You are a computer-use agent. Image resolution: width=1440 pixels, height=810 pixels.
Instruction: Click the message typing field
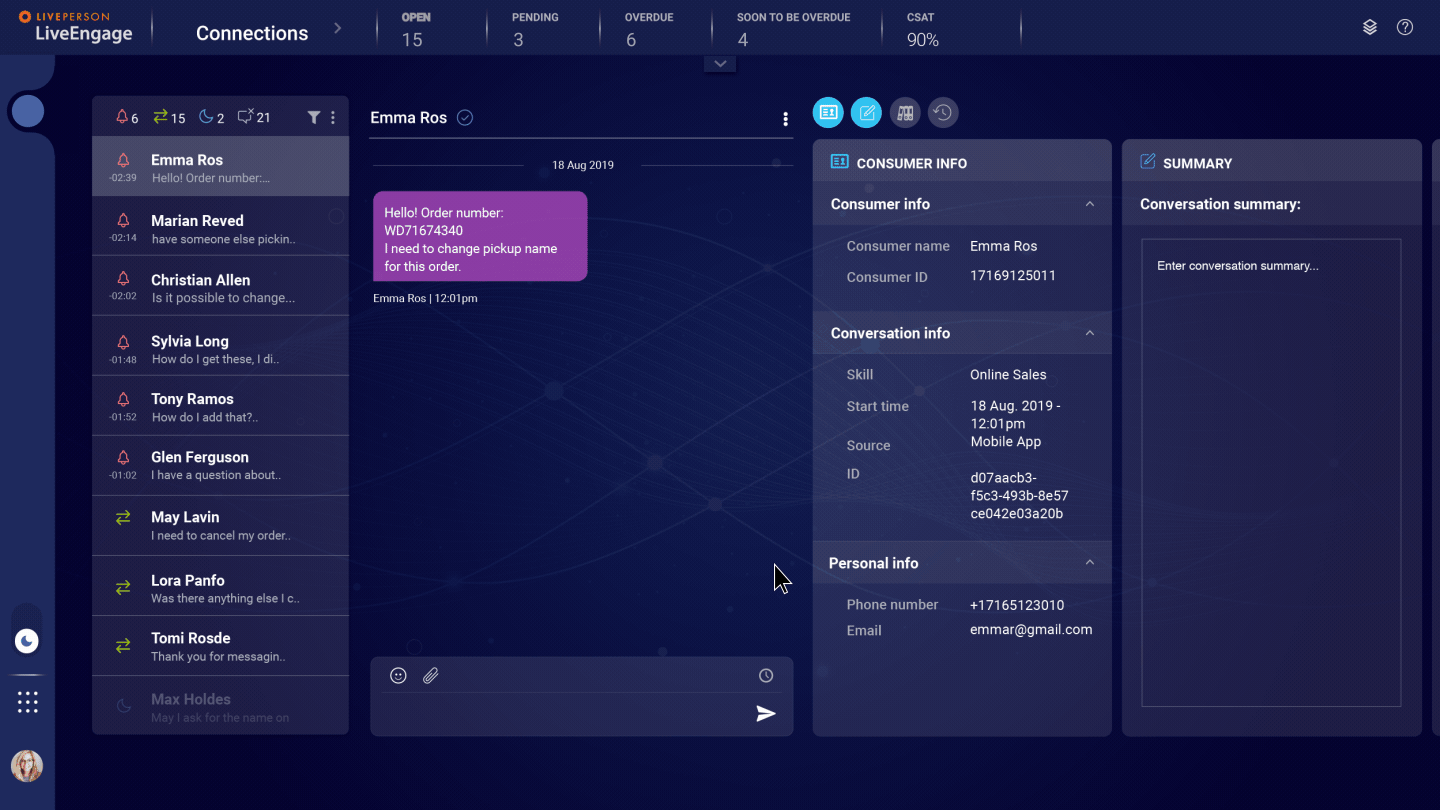[565, 714]
